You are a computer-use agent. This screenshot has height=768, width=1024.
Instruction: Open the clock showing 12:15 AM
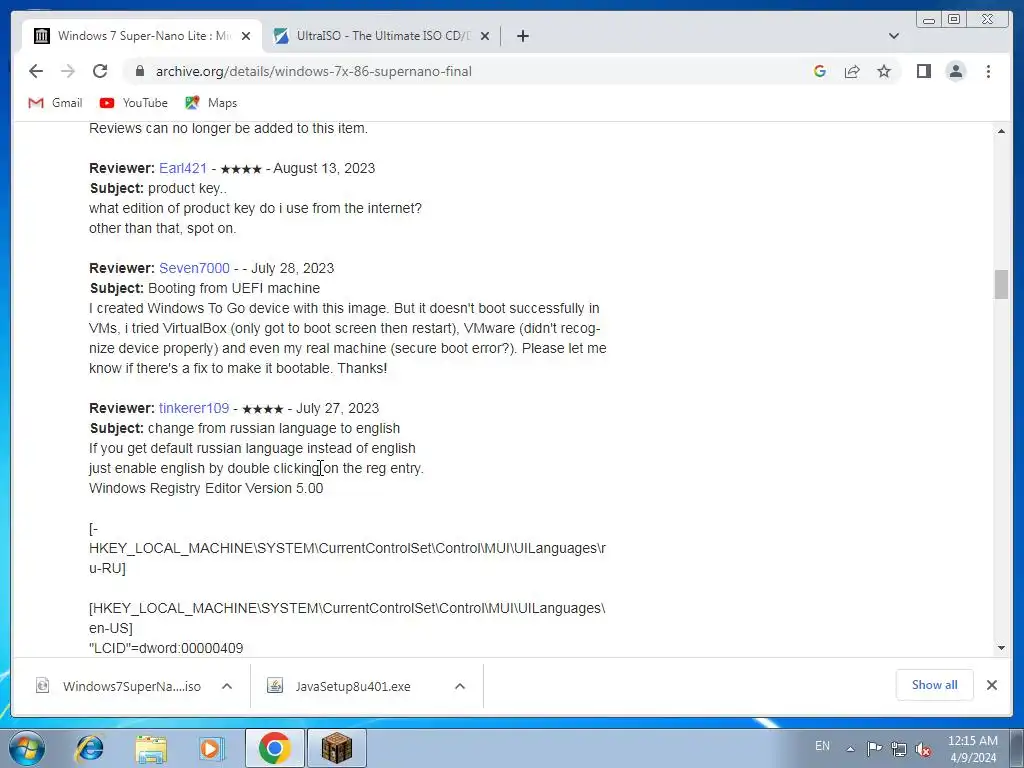972,749
